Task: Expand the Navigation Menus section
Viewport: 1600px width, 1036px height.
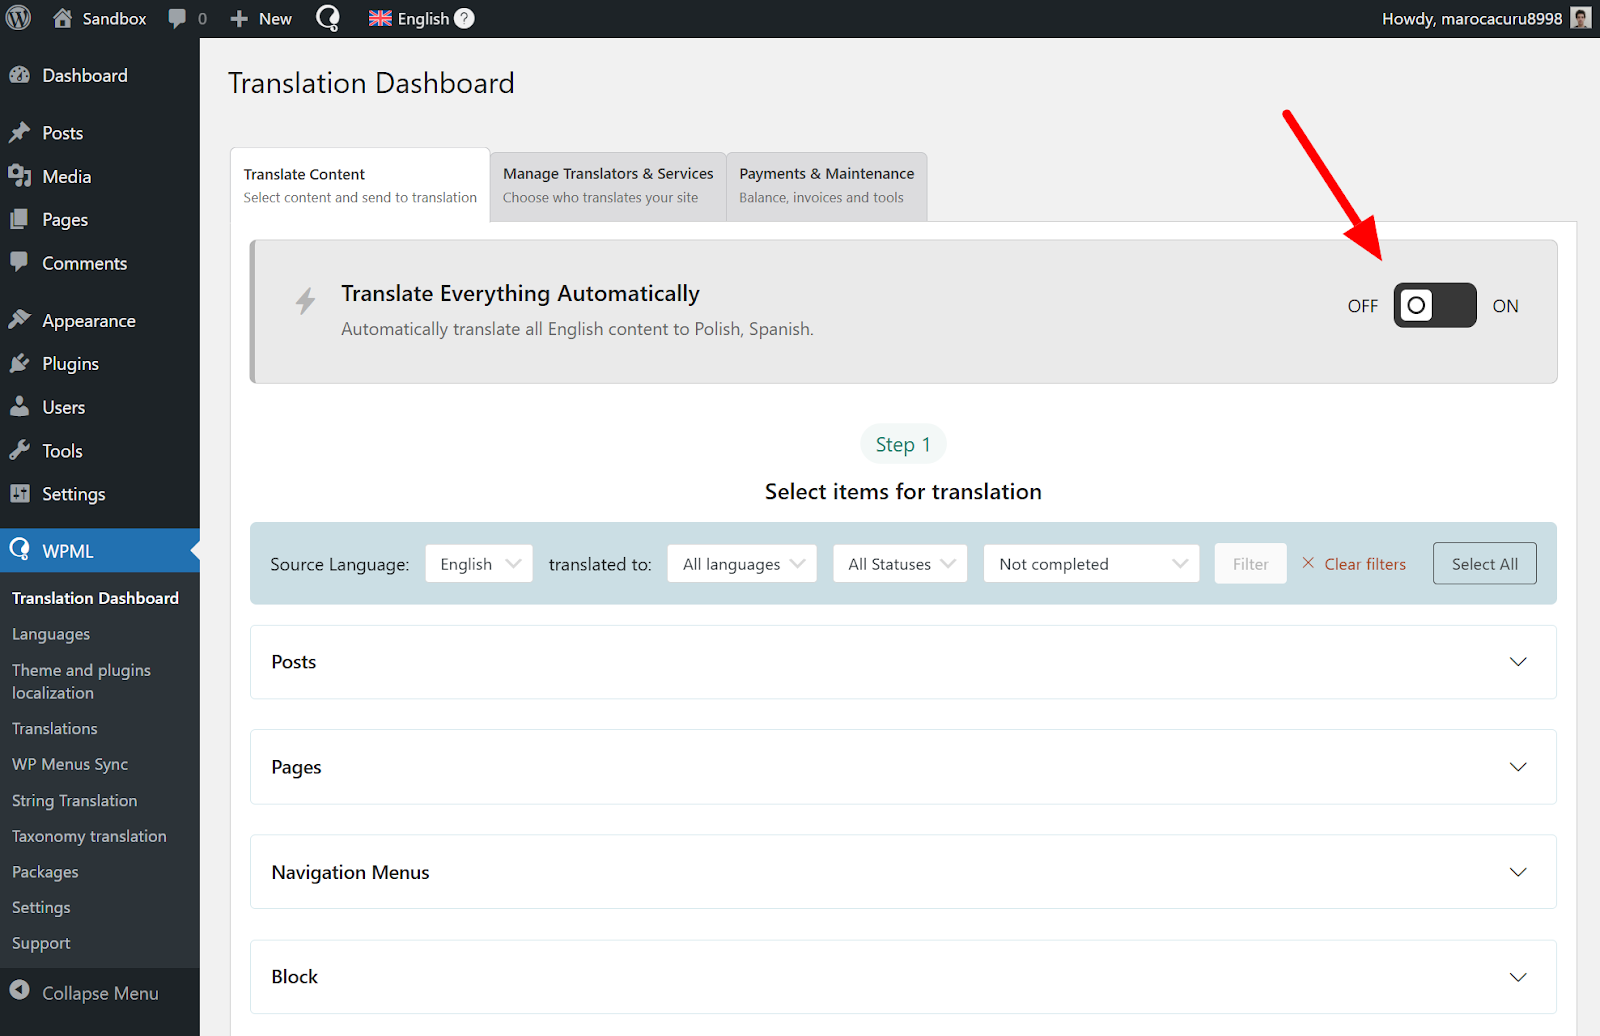Action: (903, 872)
